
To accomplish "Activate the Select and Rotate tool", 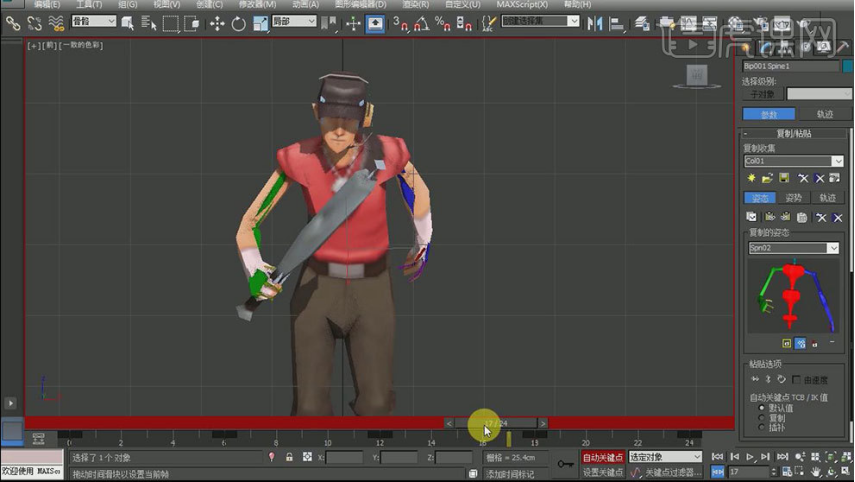I will 238,23.
